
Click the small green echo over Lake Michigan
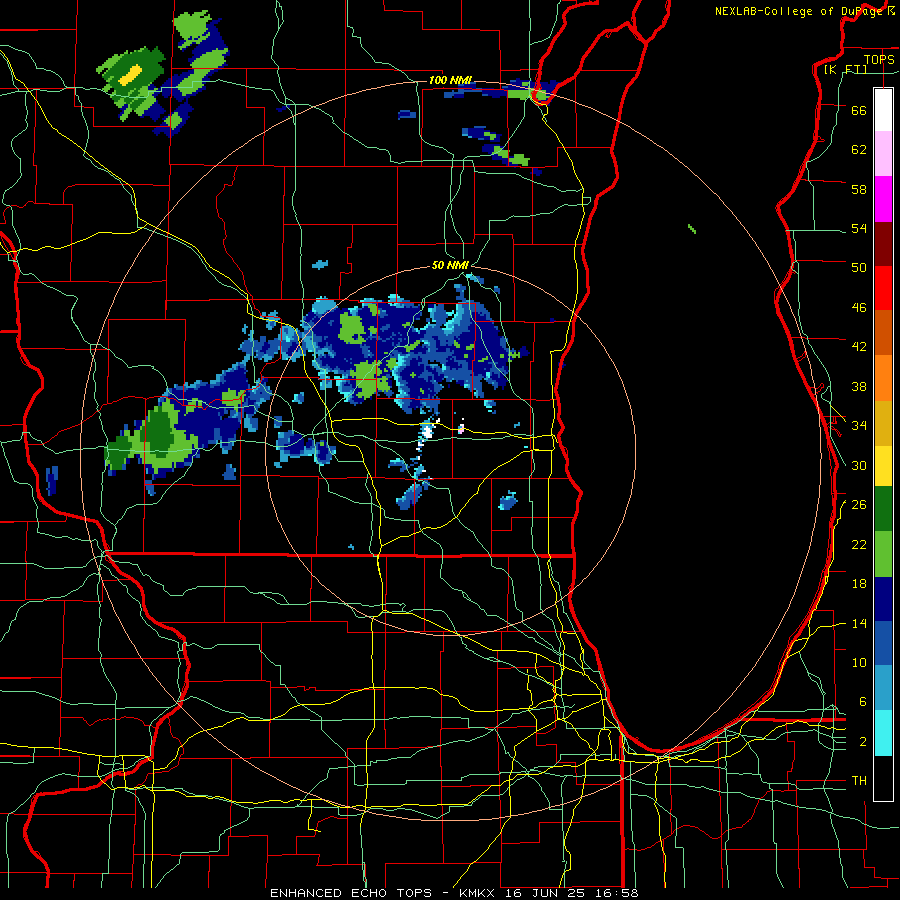(x=692, y=229)
